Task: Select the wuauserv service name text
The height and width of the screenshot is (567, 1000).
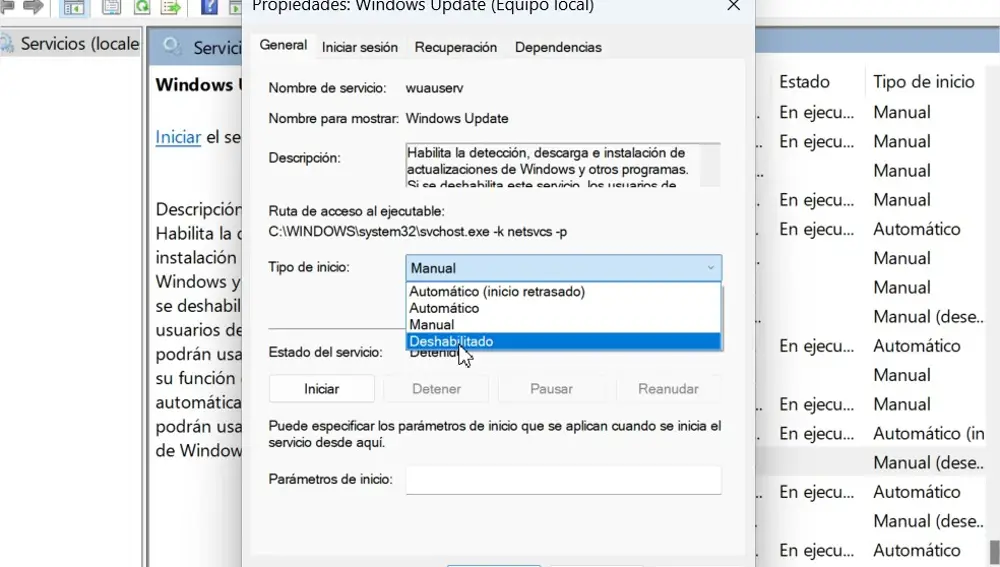Action: [x=434, y=88]
